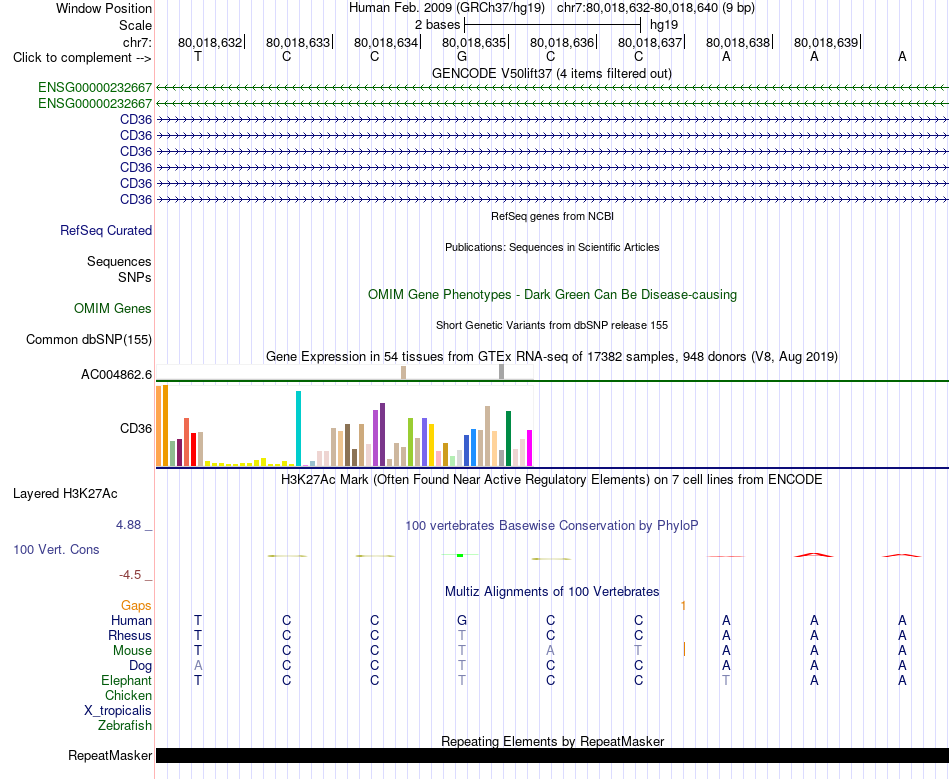Open 'RefSeq genes from NCBI' track title
Viewport: 950px width, 779px height.
[x=552, y=216]
